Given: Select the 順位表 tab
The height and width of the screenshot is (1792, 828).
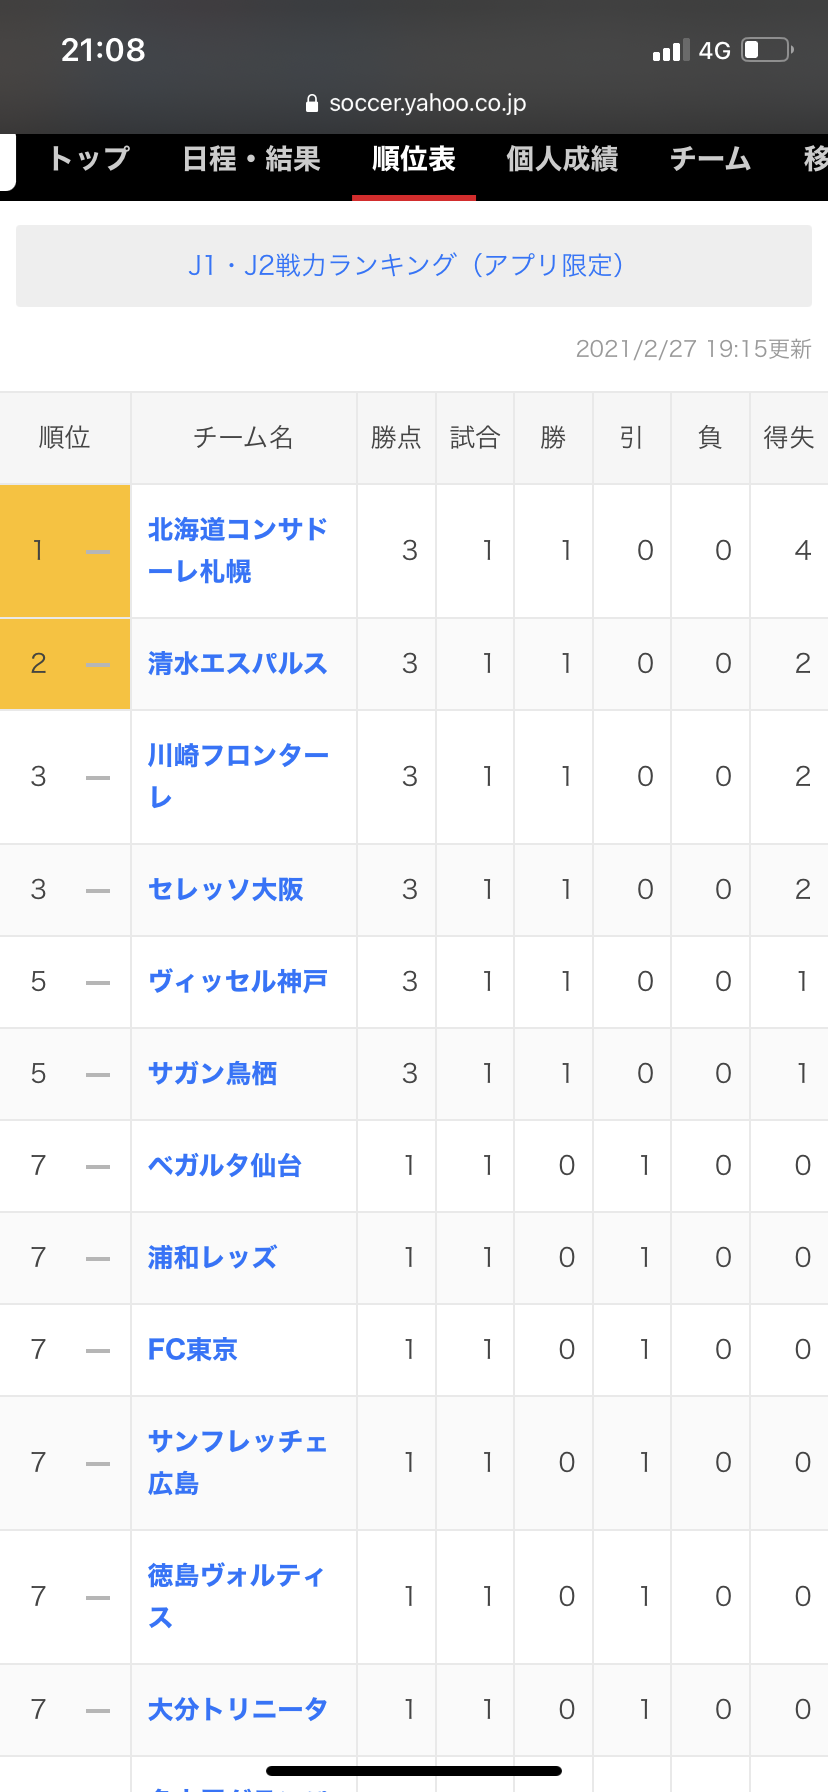Looking at the screenshot, I should coord(414,159).
